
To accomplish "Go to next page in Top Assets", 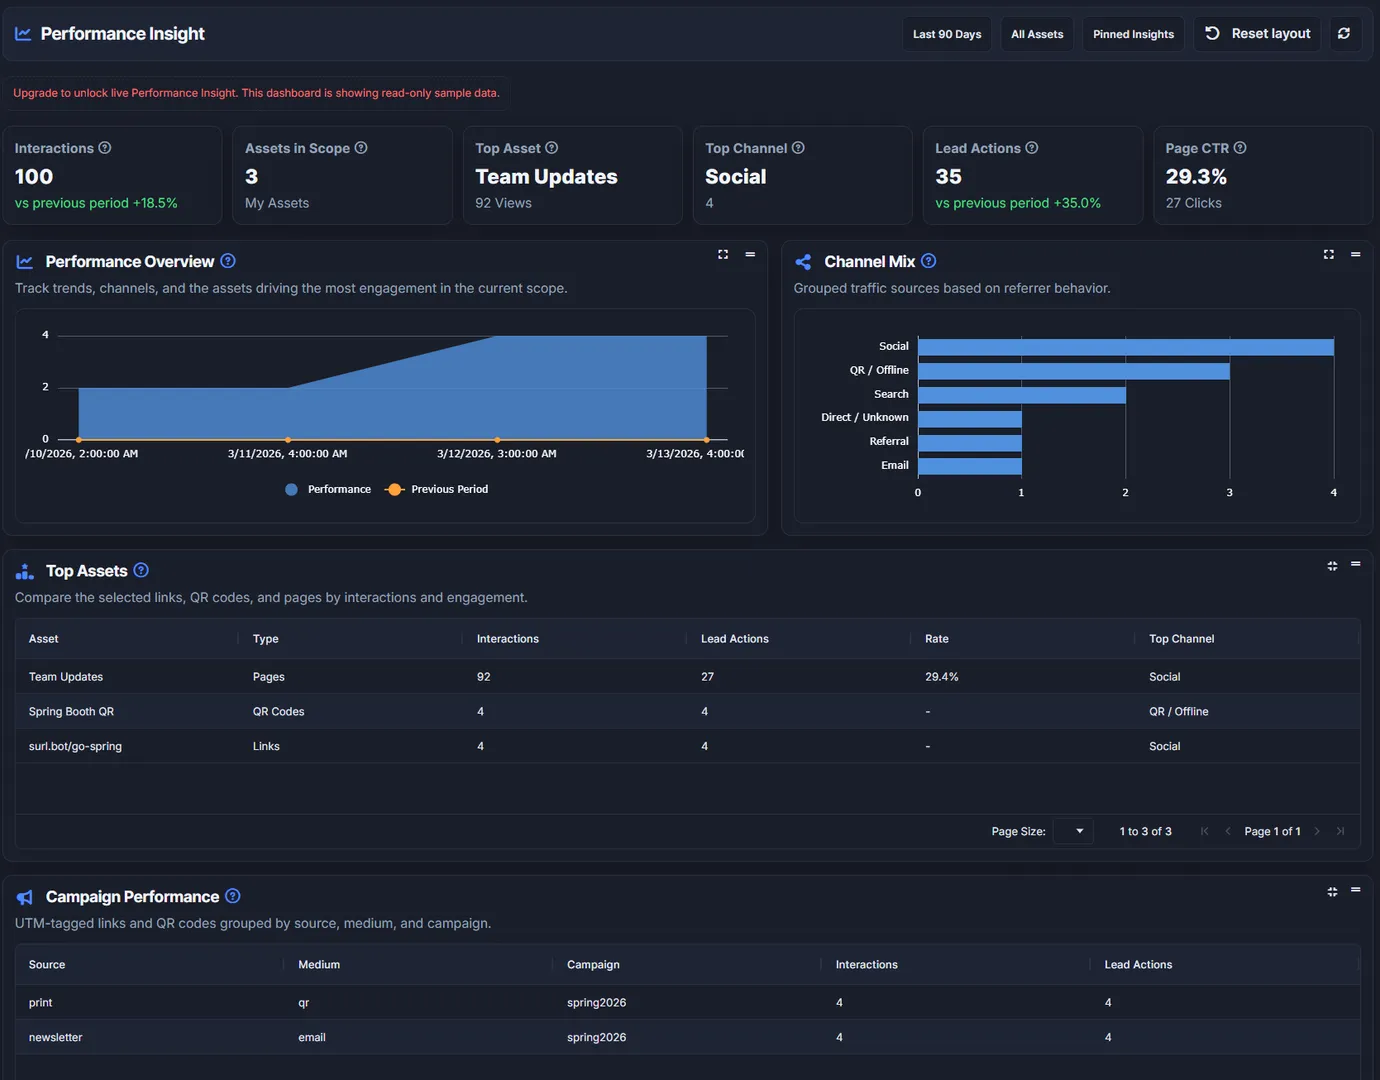I will click(1317, 831).
